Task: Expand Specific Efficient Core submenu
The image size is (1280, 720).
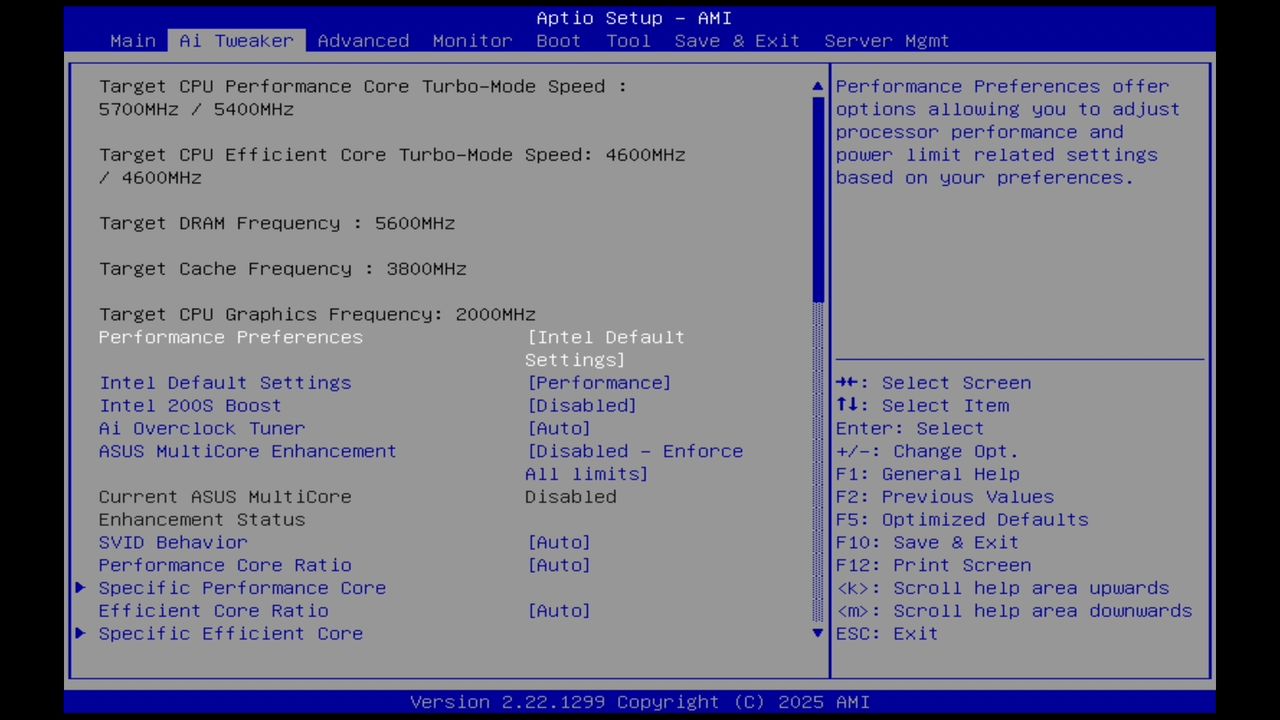Action: coord(231,633)
